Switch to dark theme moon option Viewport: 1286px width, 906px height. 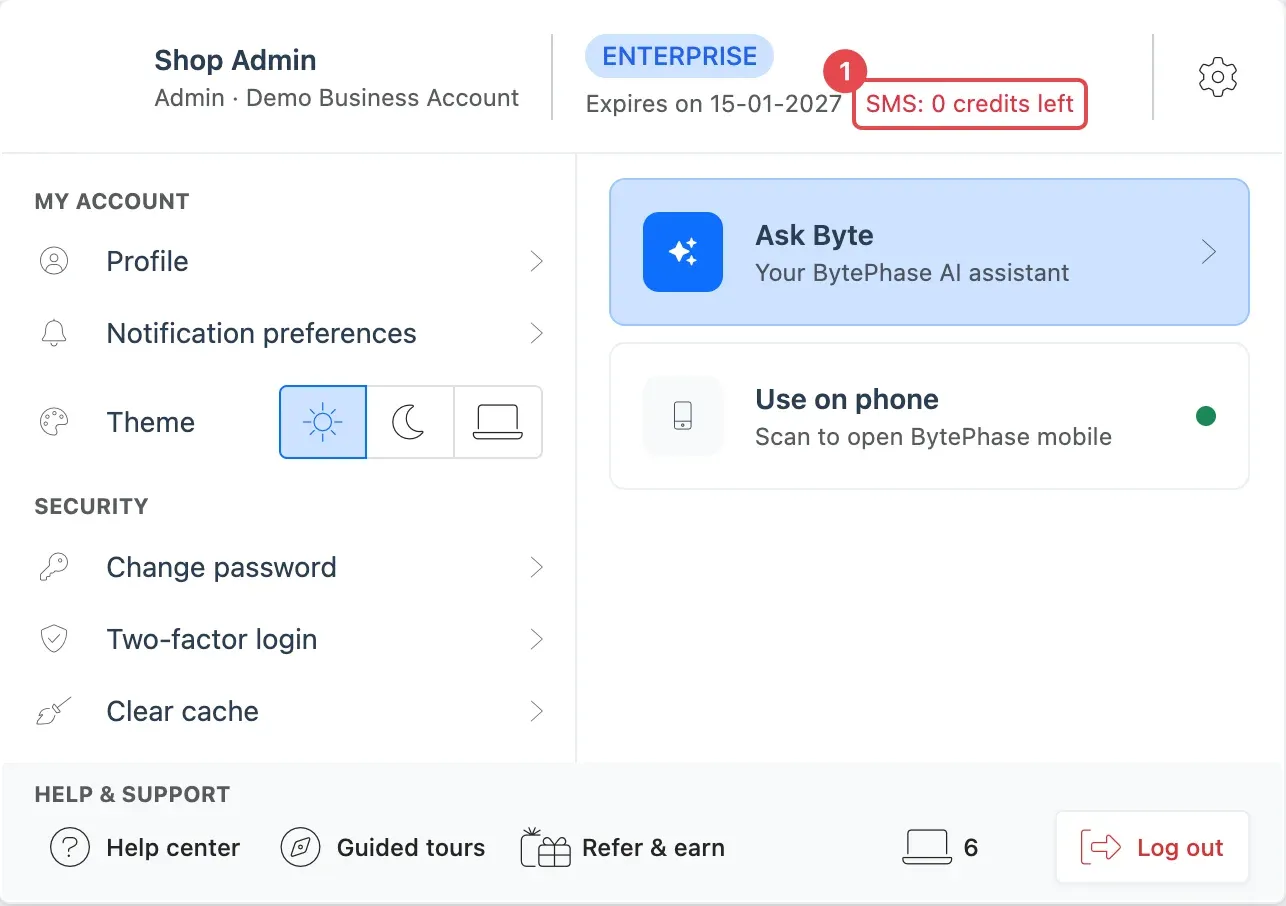[x=410, y=422]
